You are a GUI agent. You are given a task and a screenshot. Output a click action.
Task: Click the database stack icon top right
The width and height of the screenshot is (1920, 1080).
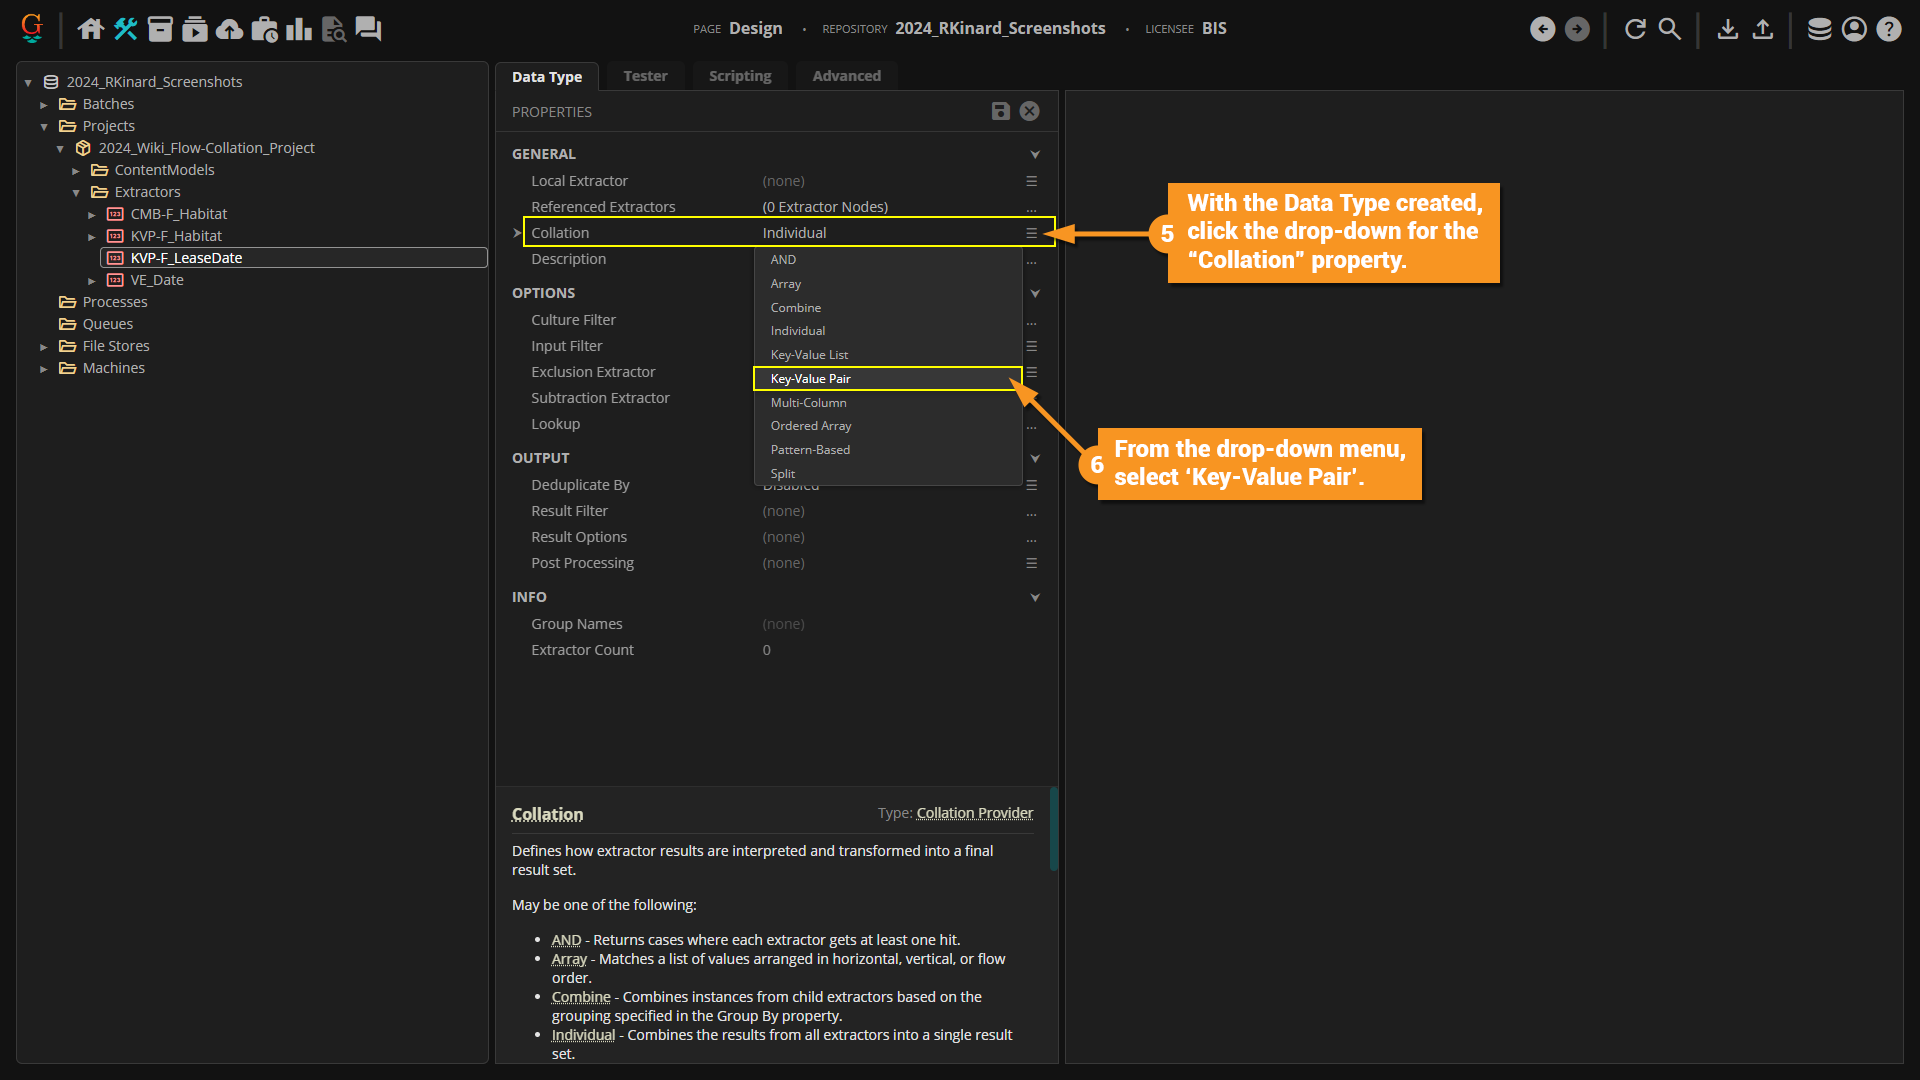tap(1820, 29)
